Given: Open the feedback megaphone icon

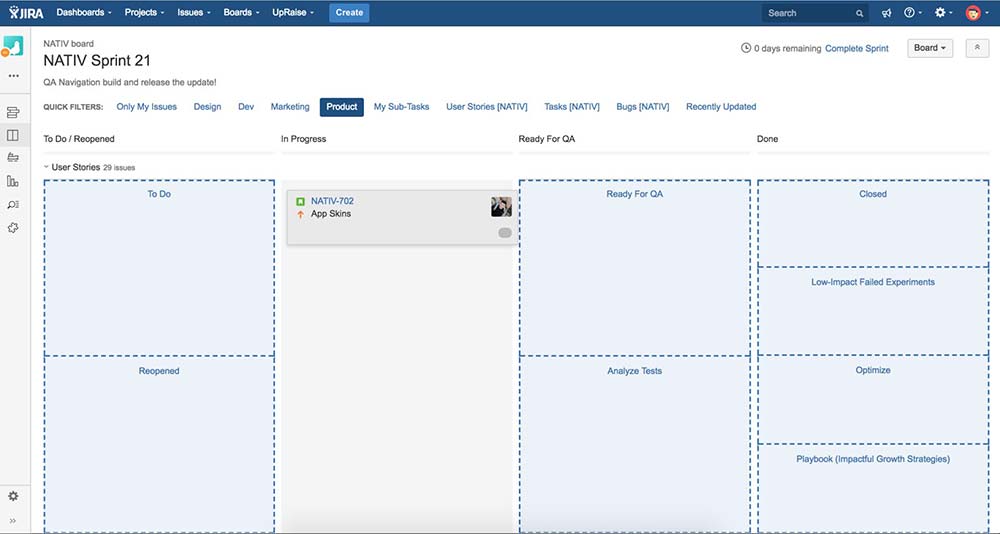Looking at the screenshot, I should [886, 13].
